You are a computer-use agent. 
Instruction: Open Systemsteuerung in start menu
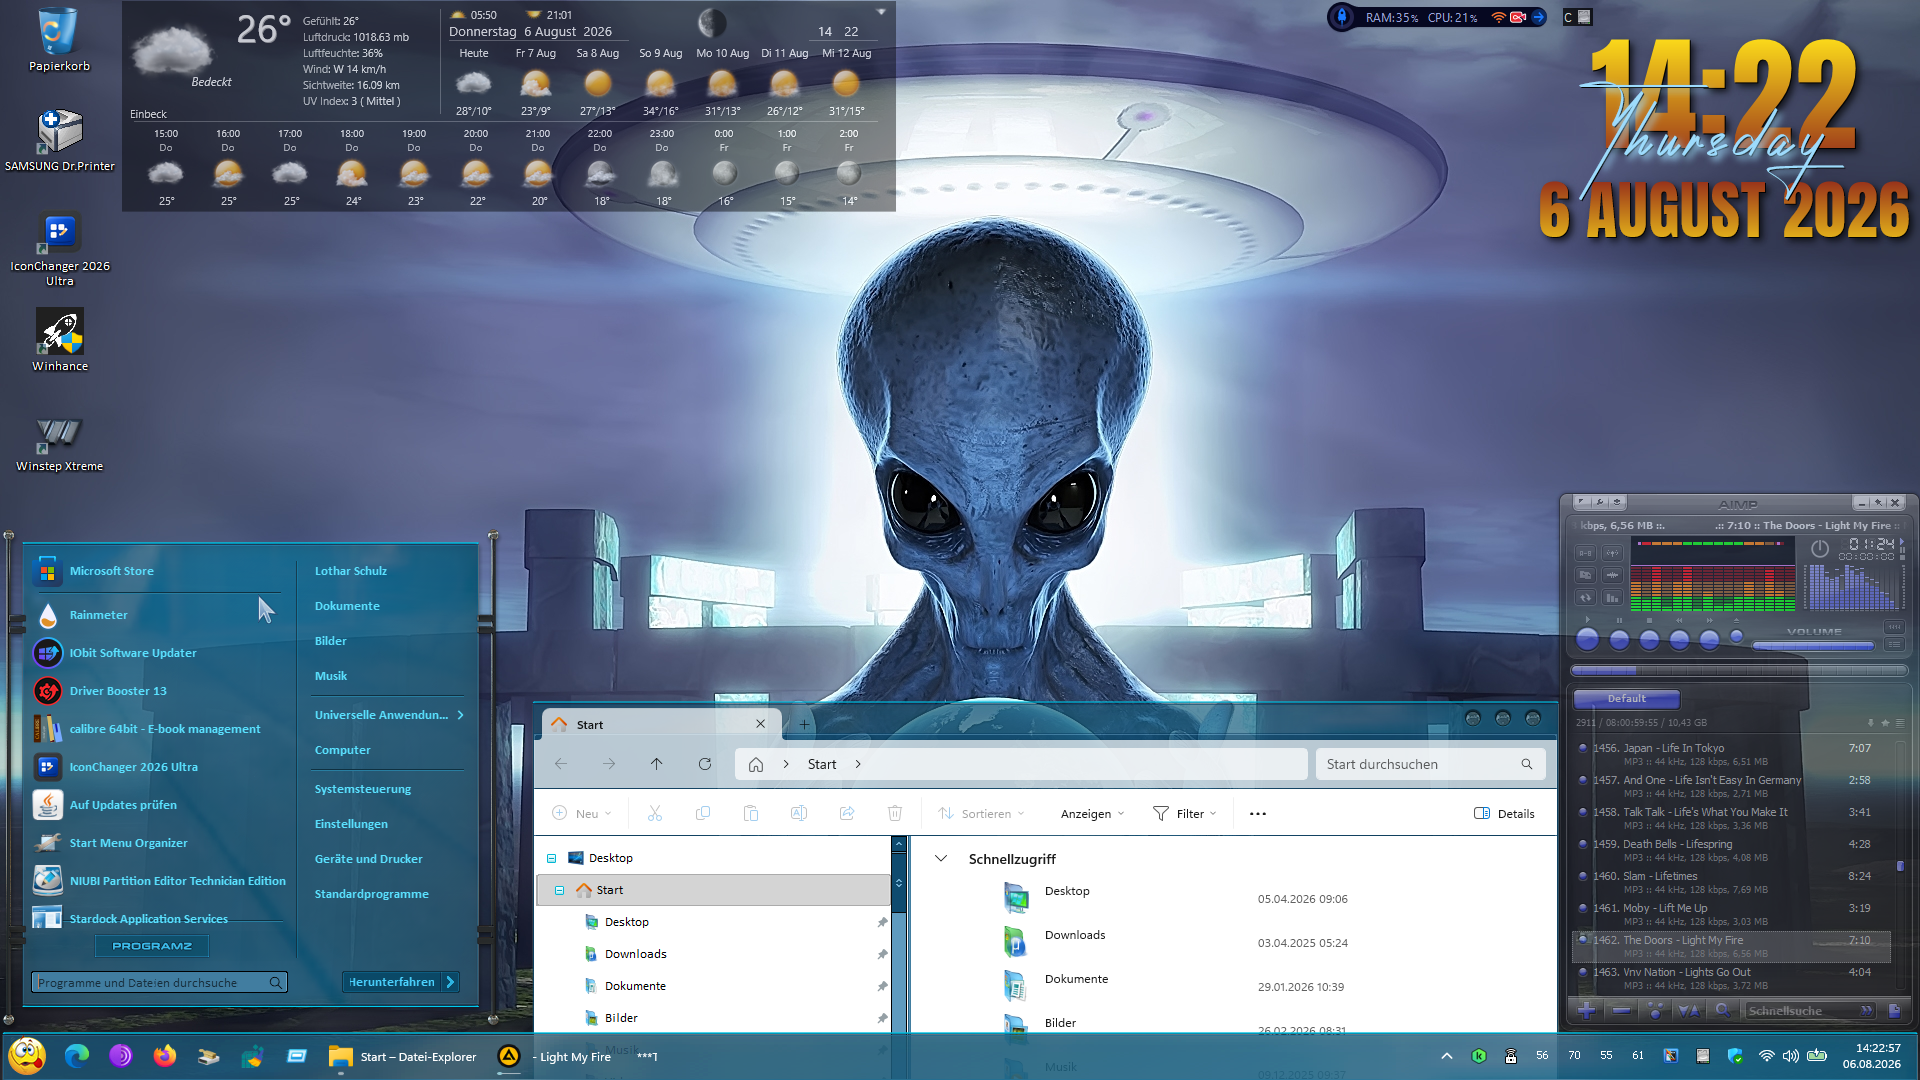coord(363,789)
